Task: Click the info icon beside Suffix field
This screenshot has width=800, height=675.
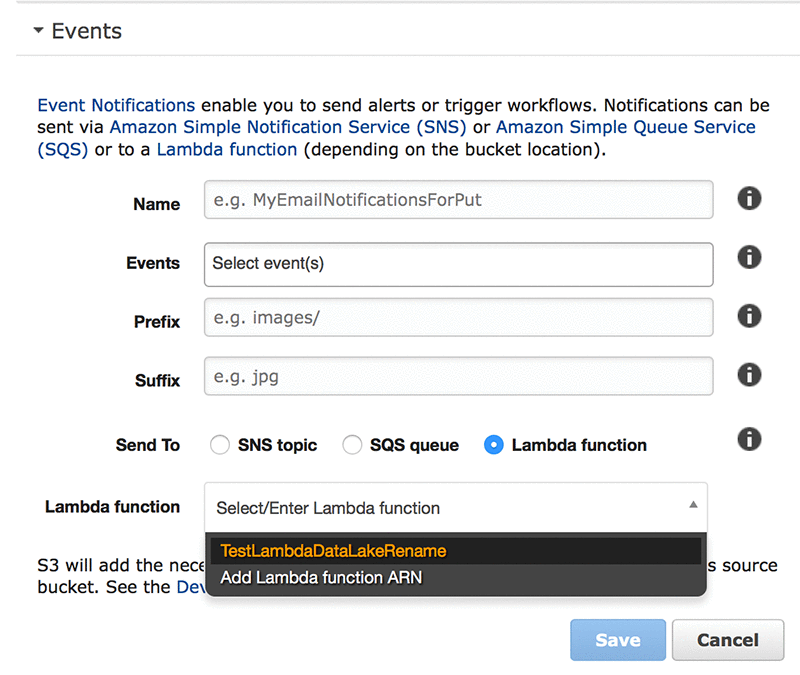Action: [749, 375]
